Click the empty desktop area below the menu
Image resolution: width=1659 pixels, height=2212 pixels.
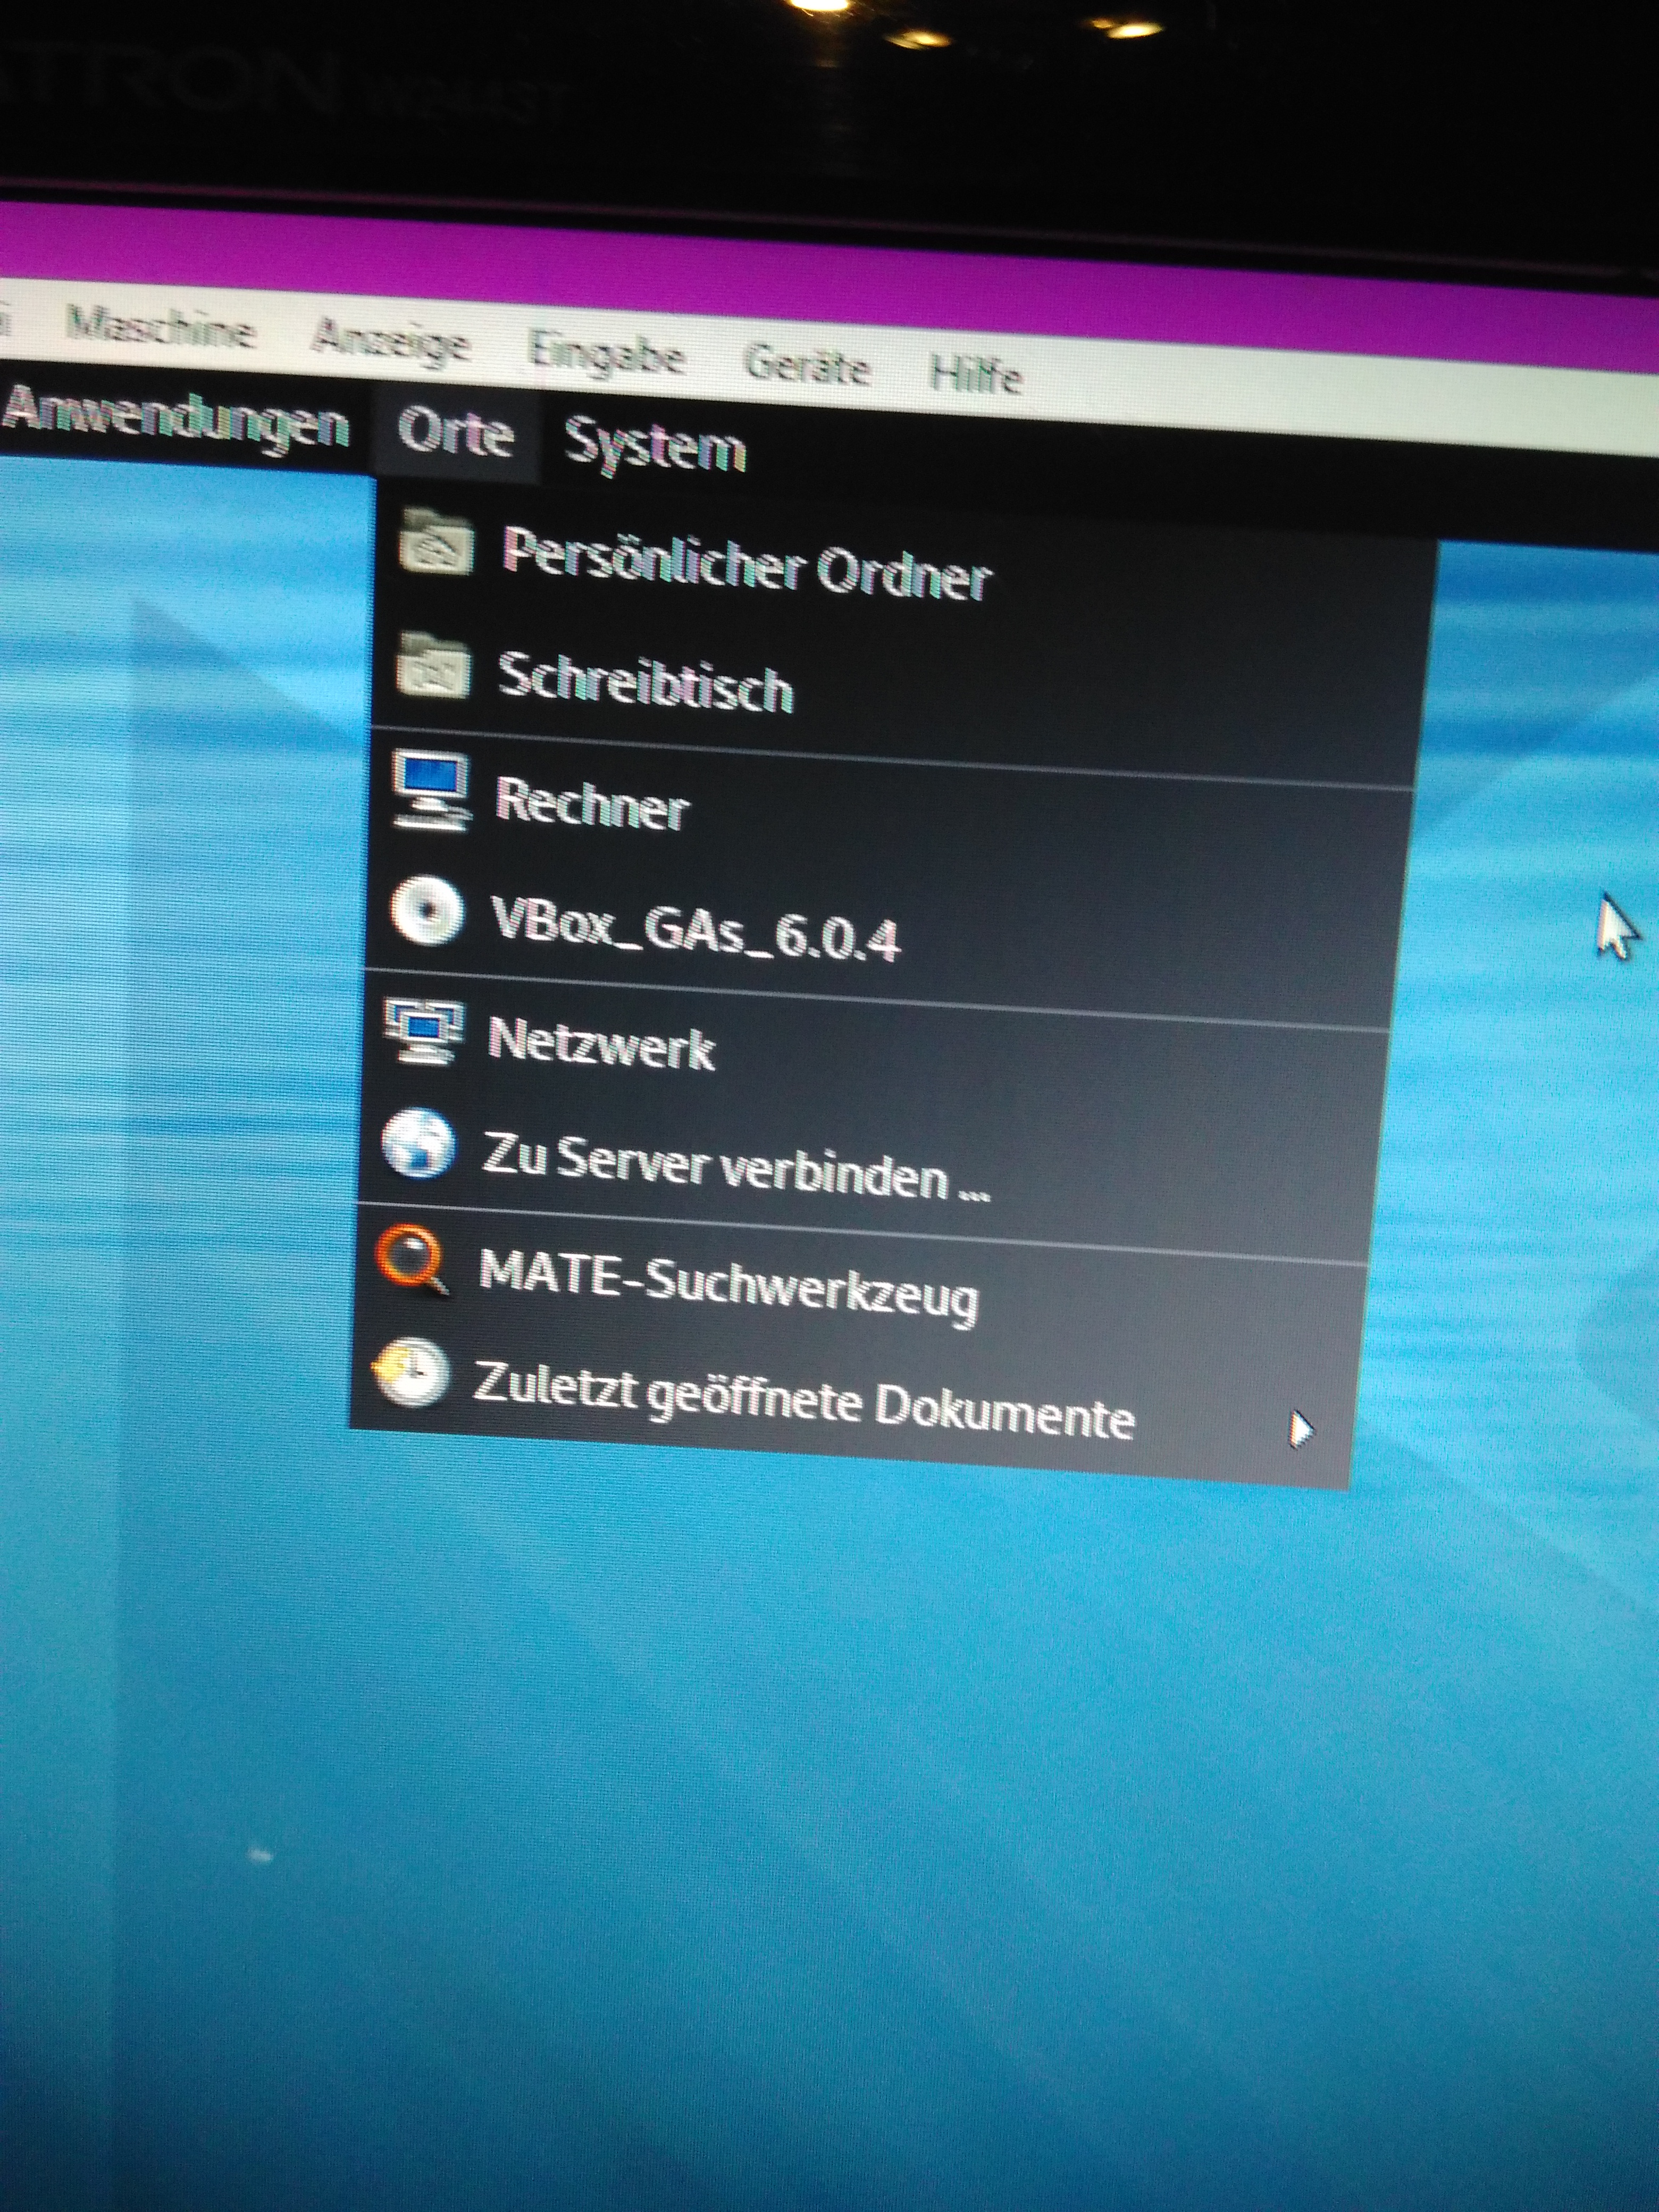(x=800, y=1800)
